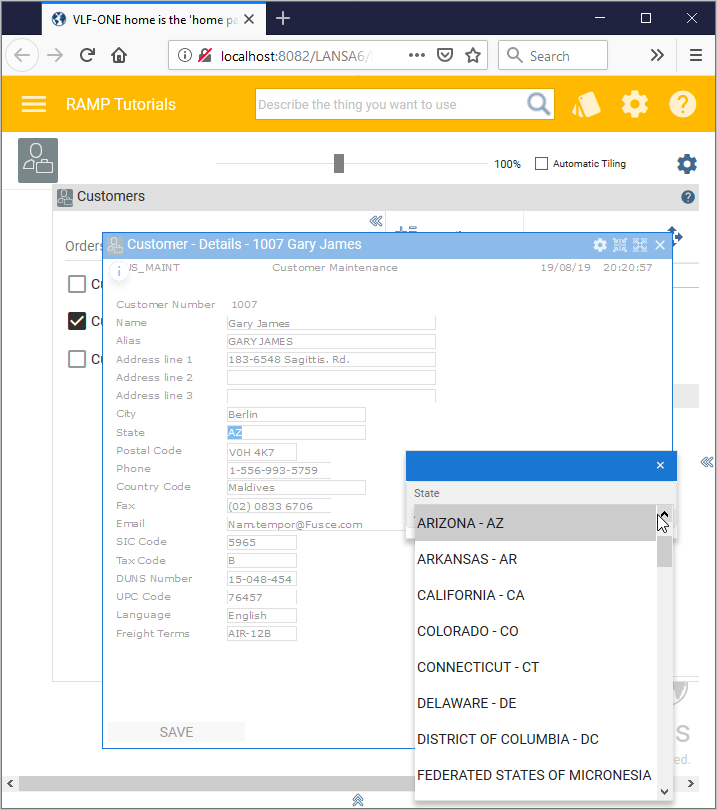
Task: Open the themes swatch icon in header
Action: click(x=586, y=104)
